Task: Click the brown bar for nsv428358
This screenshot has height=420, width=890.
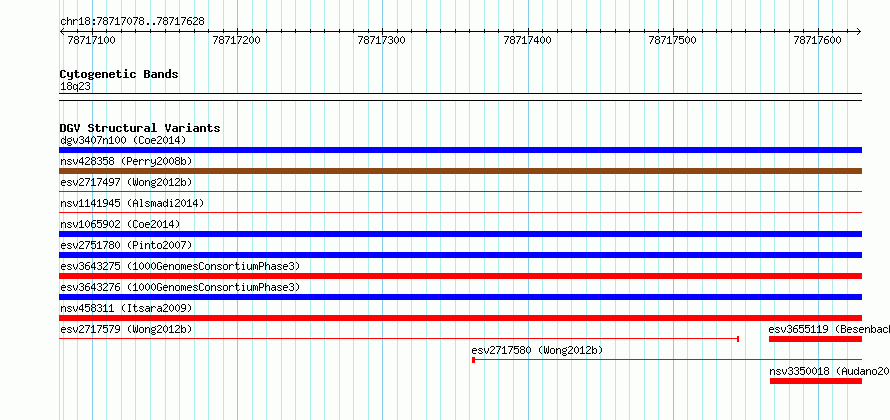Action: 460,171
